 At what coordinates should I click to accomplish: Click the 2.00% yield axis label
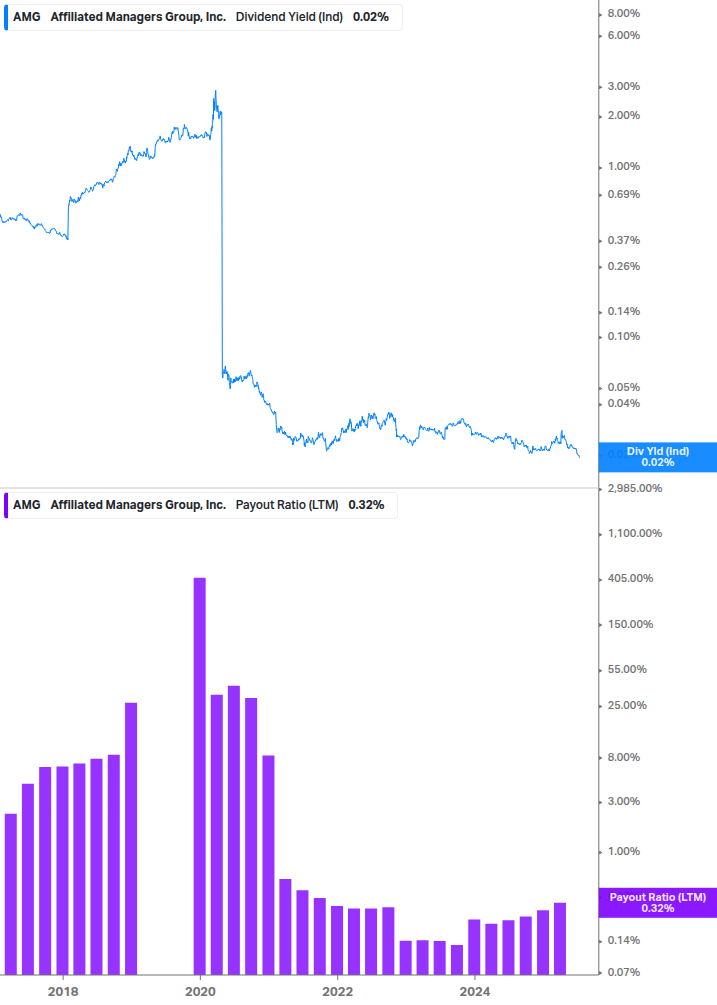pos(623,115)
